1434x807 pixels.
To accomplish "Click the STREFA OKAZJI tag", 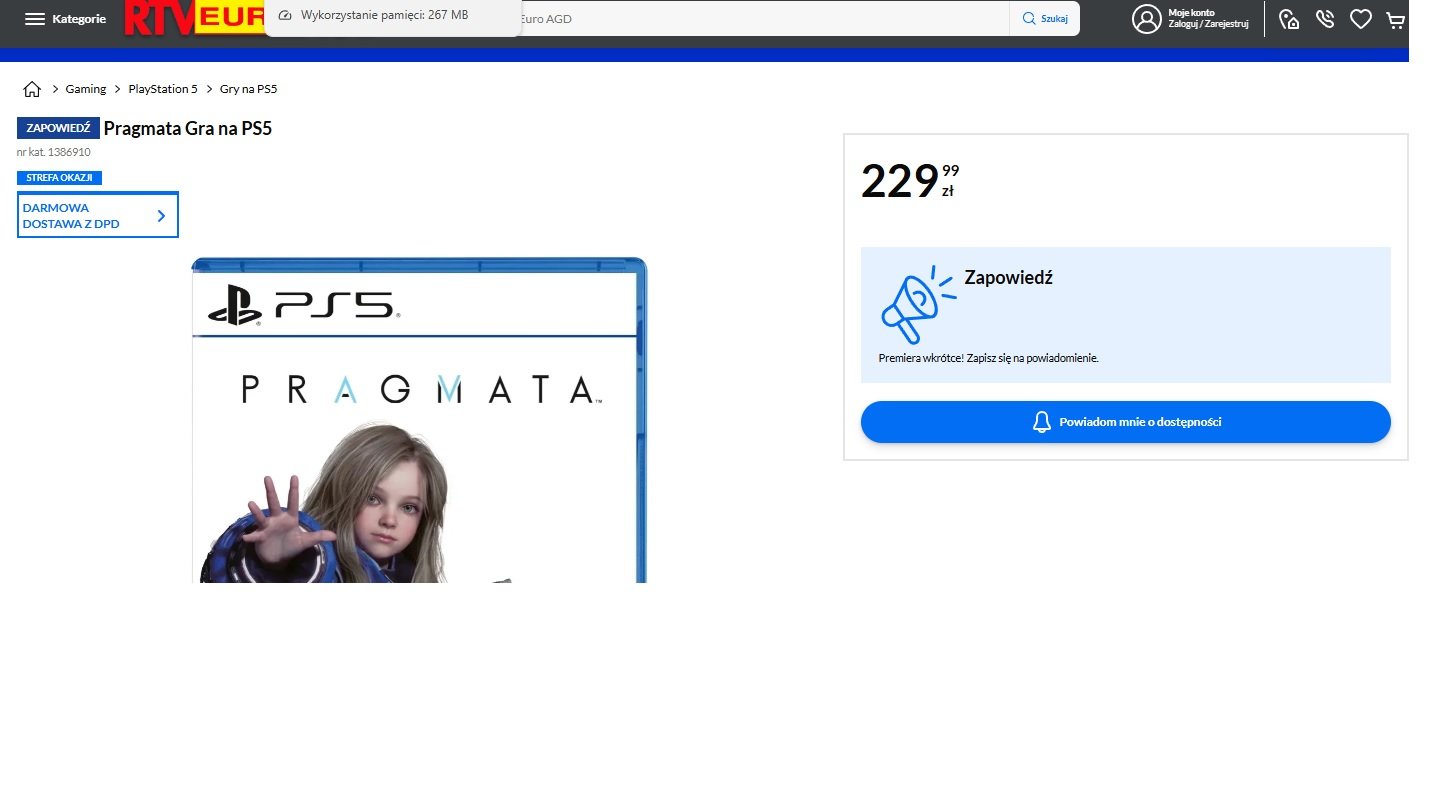I will click(x=59, y=178).
